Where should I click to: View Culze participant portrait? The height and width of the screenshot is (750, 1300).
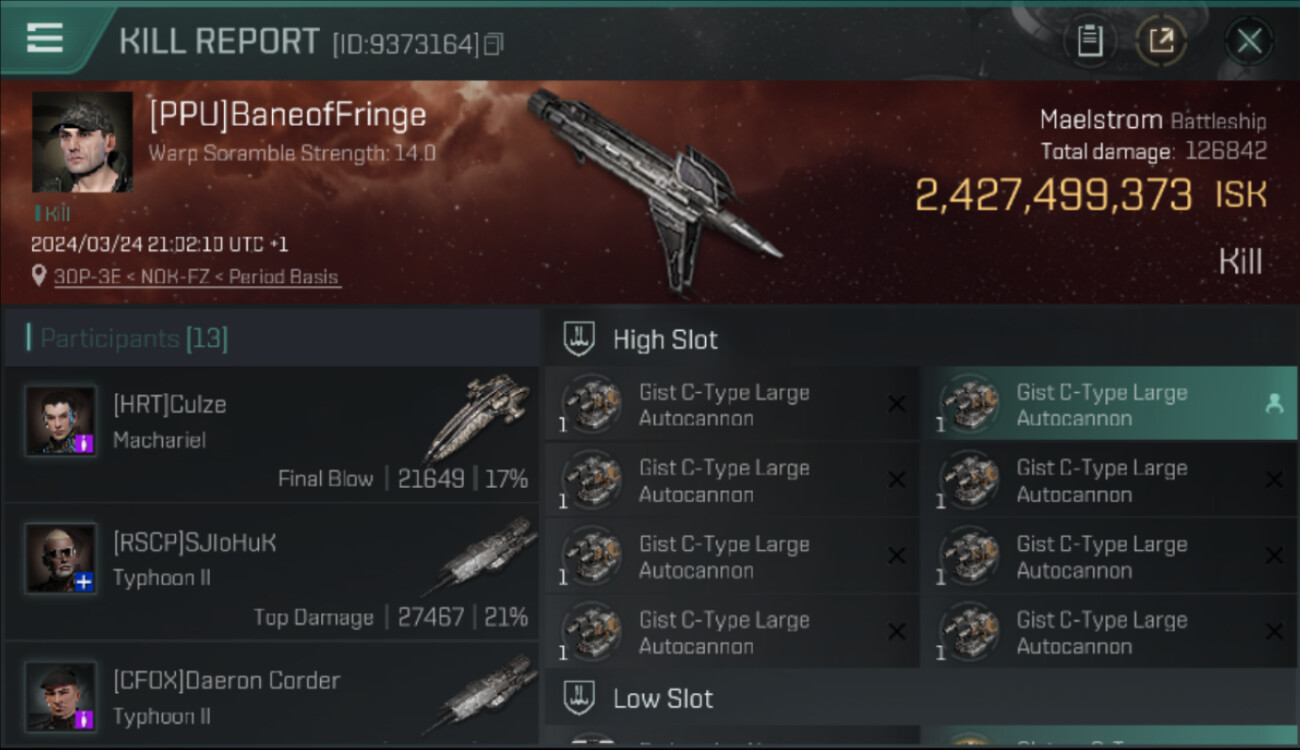pyautogui.click(x=61, y=420)
